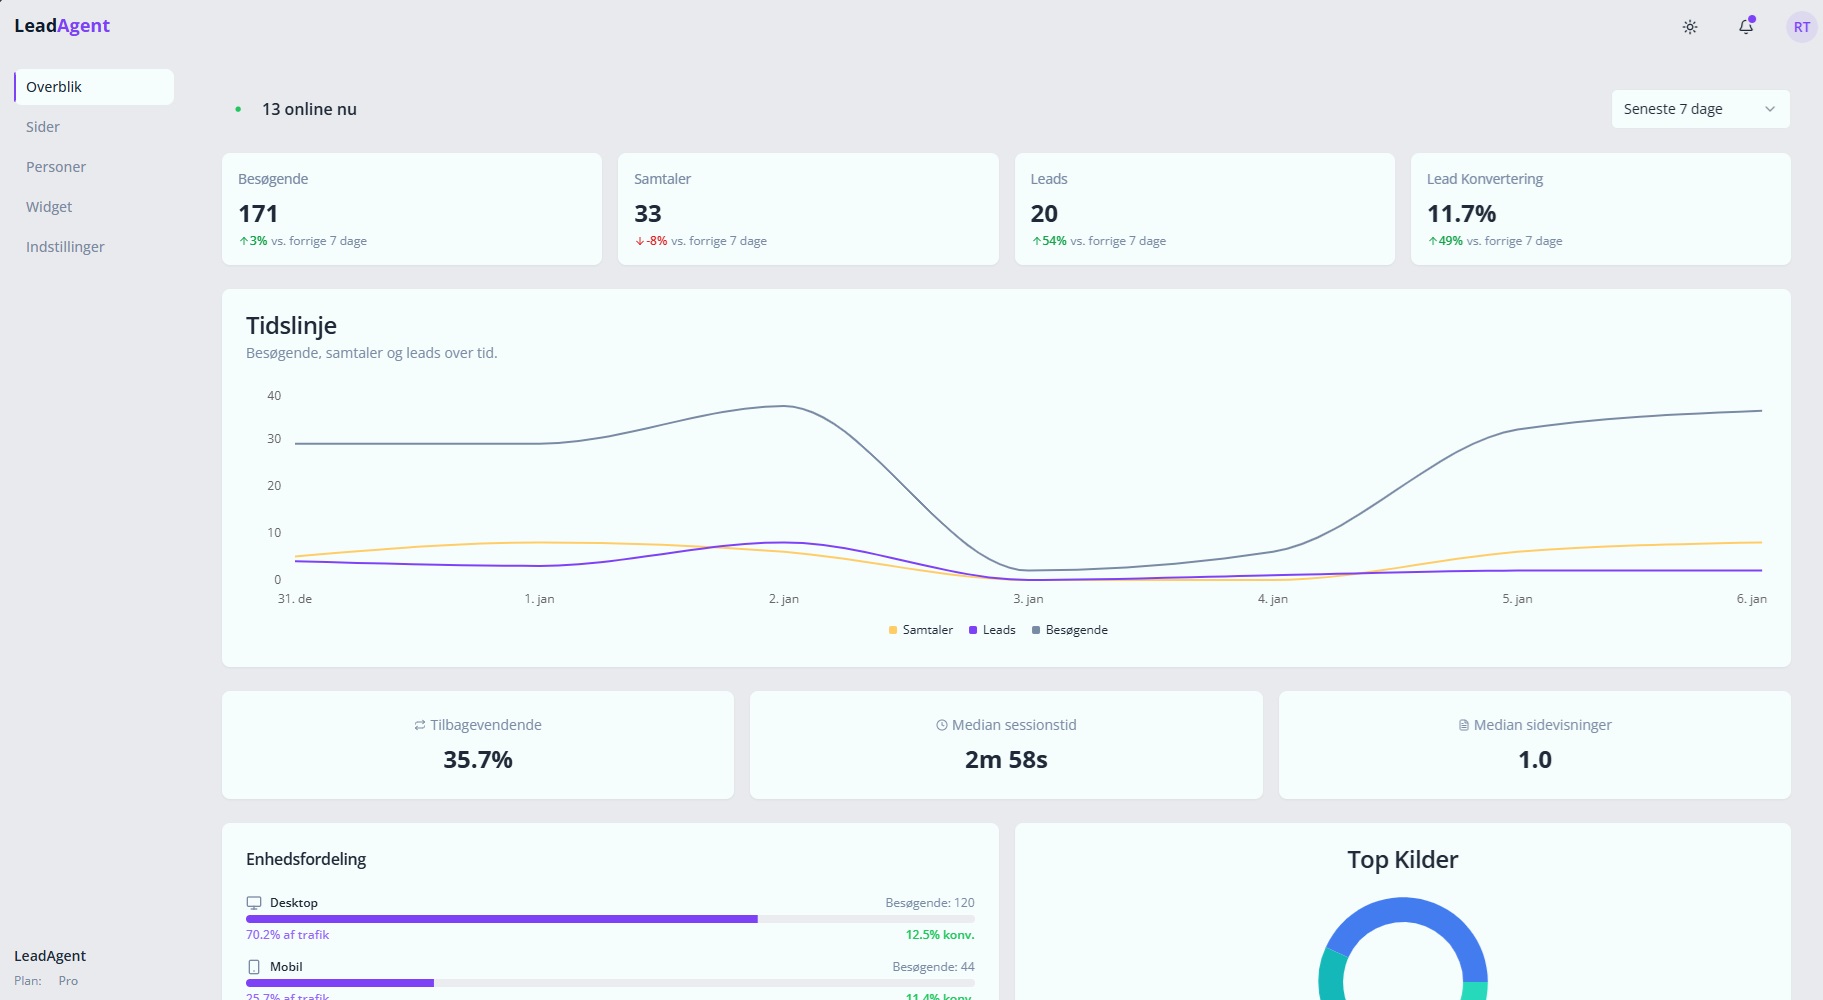Click the refresh icon on Tilbagevendende card
The height and width of the screenshot is (1000, 1823).
419,724
